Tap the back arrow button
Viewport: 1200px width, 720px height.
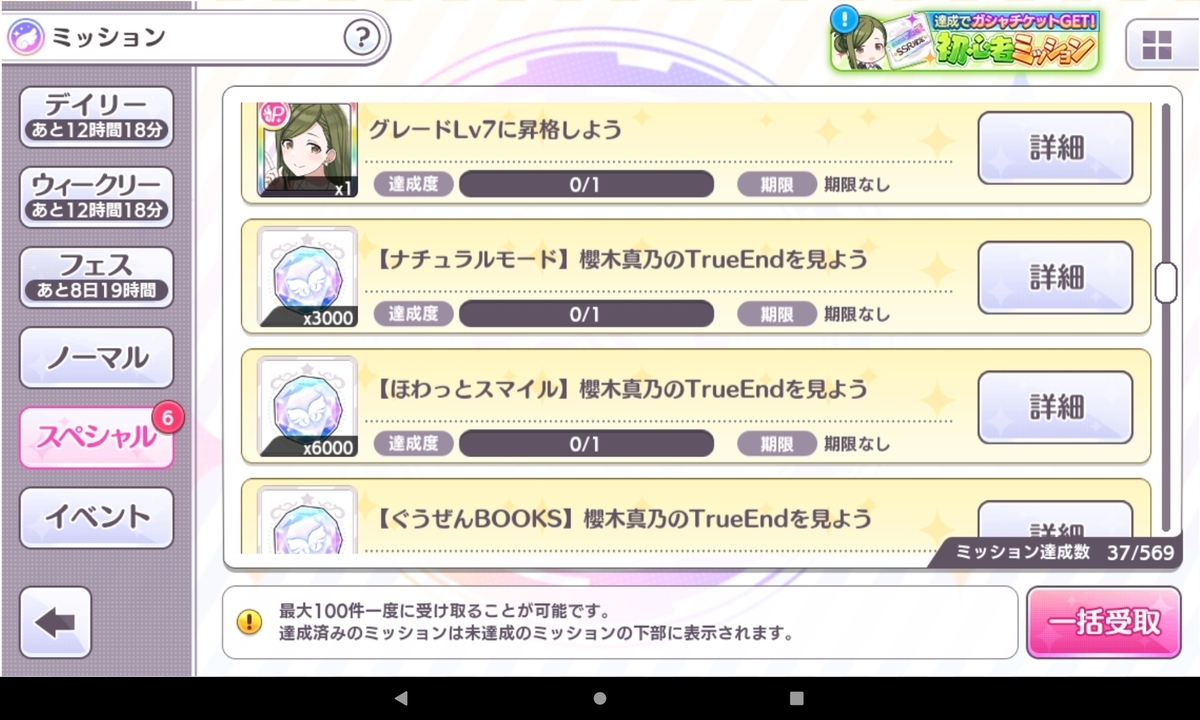[55, 622]
